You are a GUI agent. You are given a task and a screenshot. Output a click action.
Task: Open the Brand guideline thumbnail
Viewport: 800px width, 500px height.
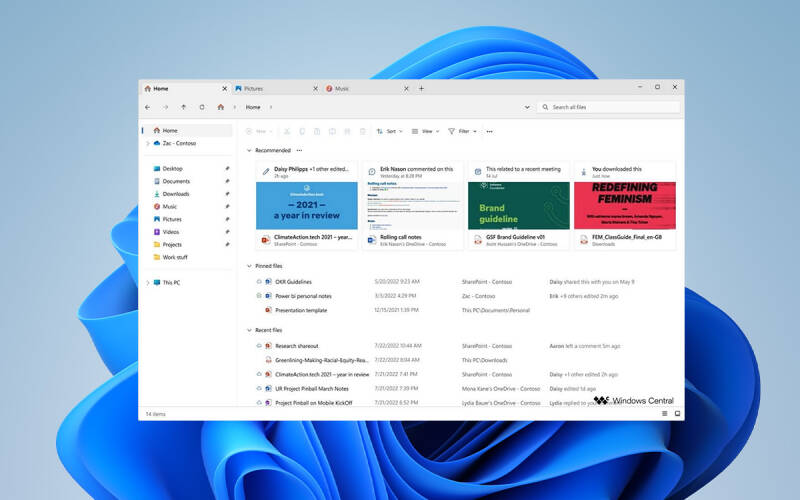pos(518,206)
